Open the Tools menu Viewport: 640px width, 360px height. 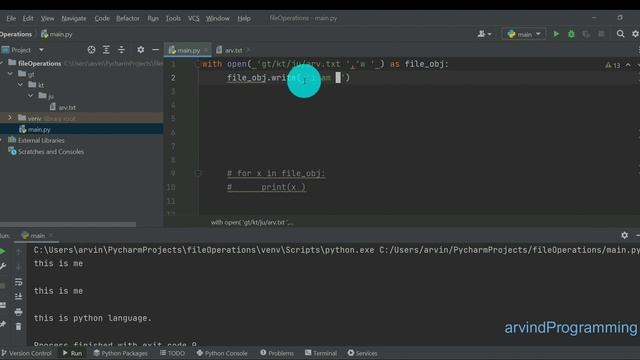(x=173, y=18)
